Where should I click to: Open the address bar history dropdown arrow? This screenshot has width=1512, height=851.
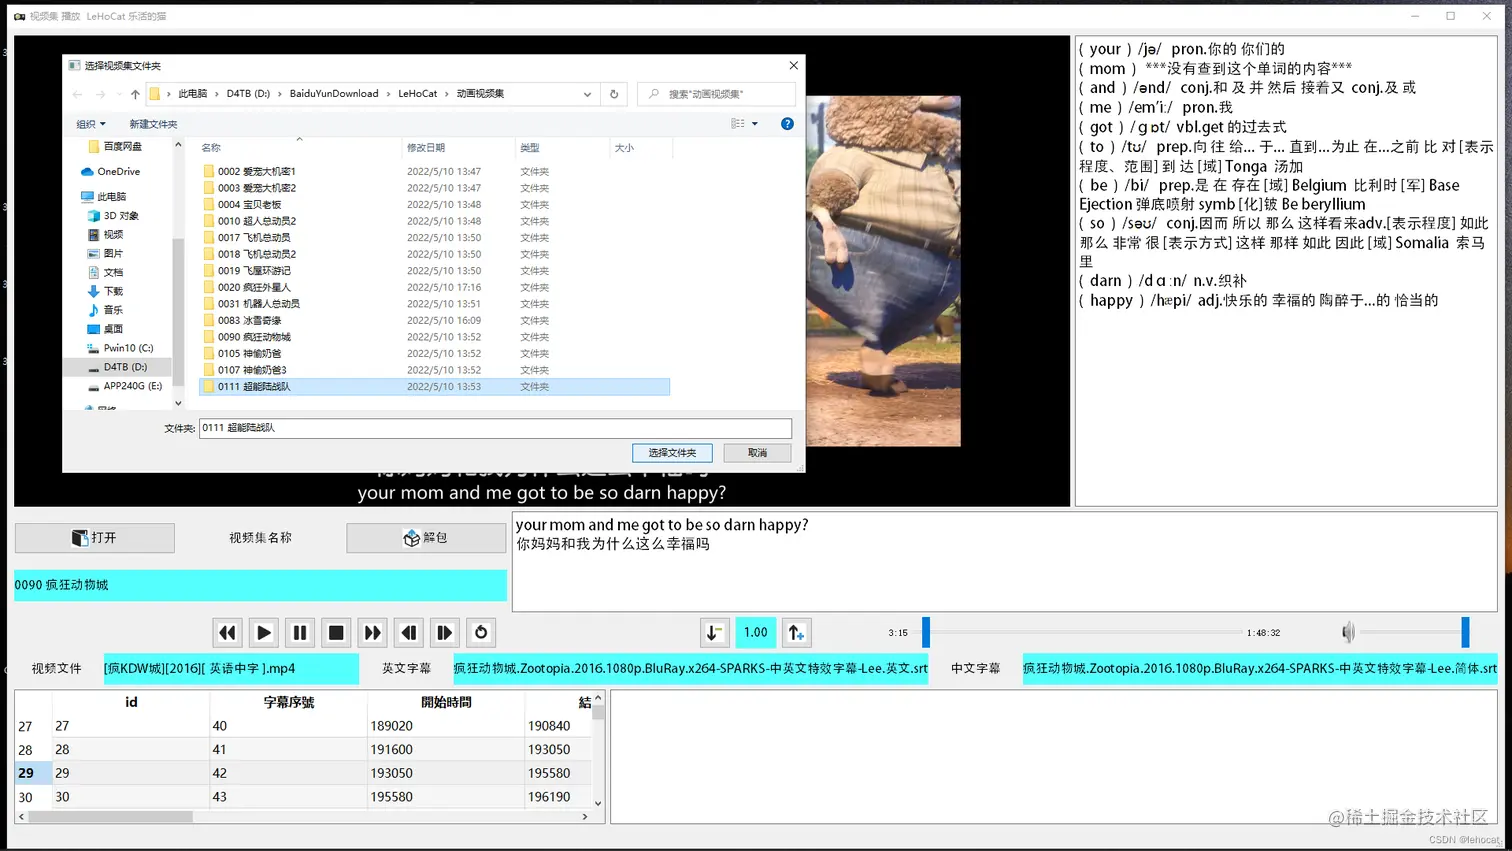pyautogui.click(x=587, y=94)
